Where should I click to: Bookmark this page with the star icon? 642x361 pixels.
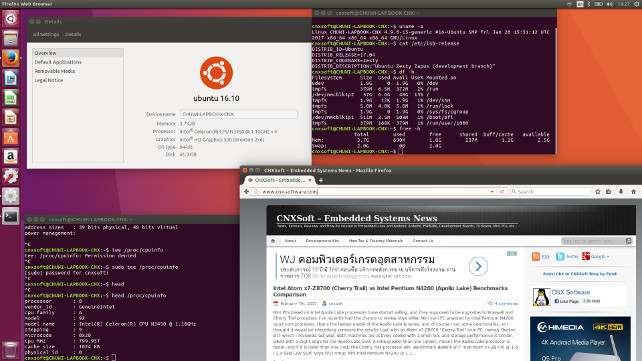598,192
